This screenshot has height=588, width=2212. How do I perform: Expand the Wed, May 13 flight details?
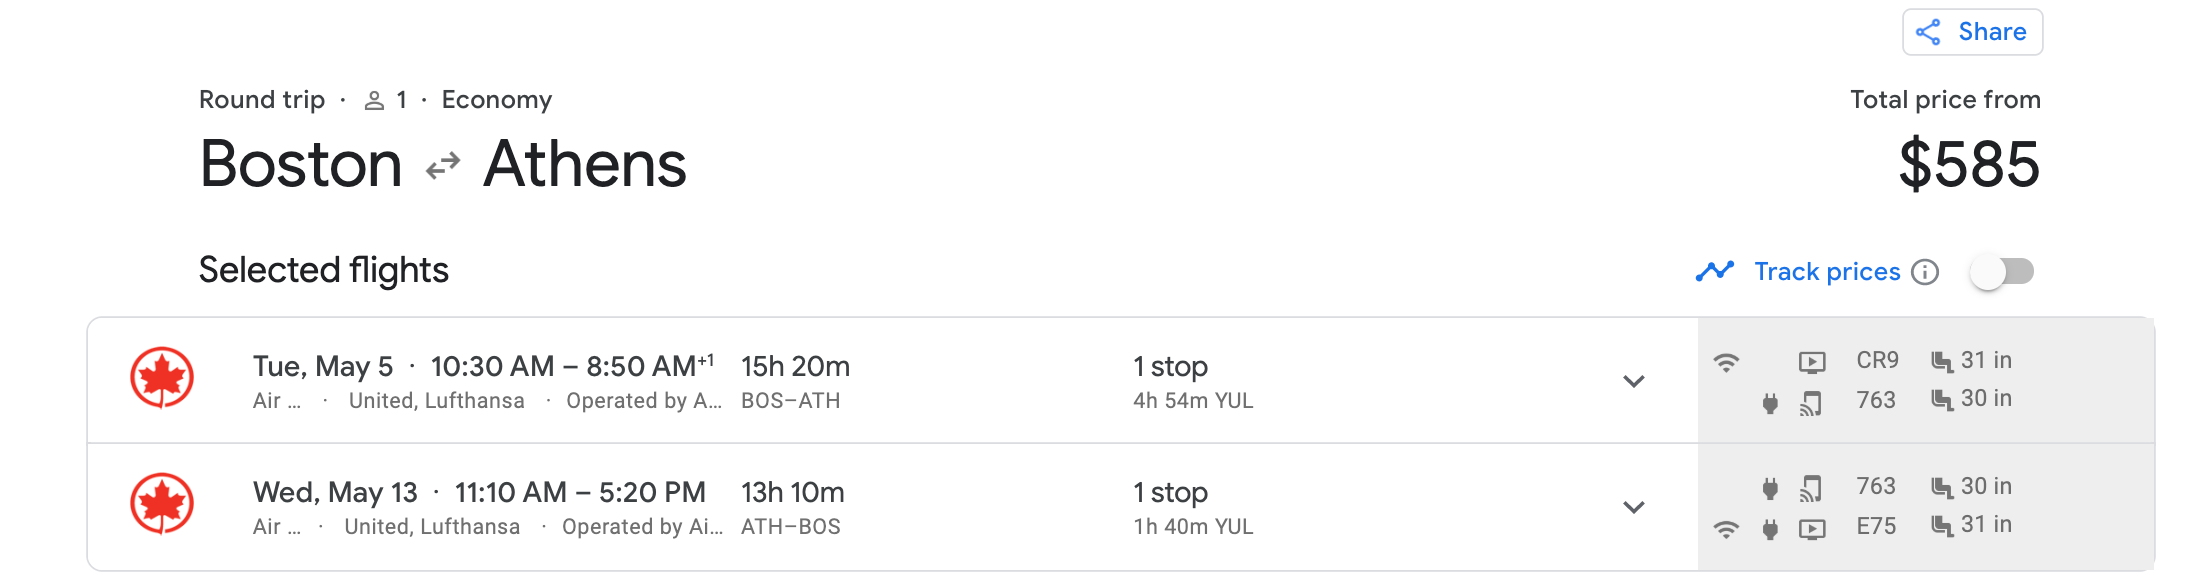pos(1634,507)
